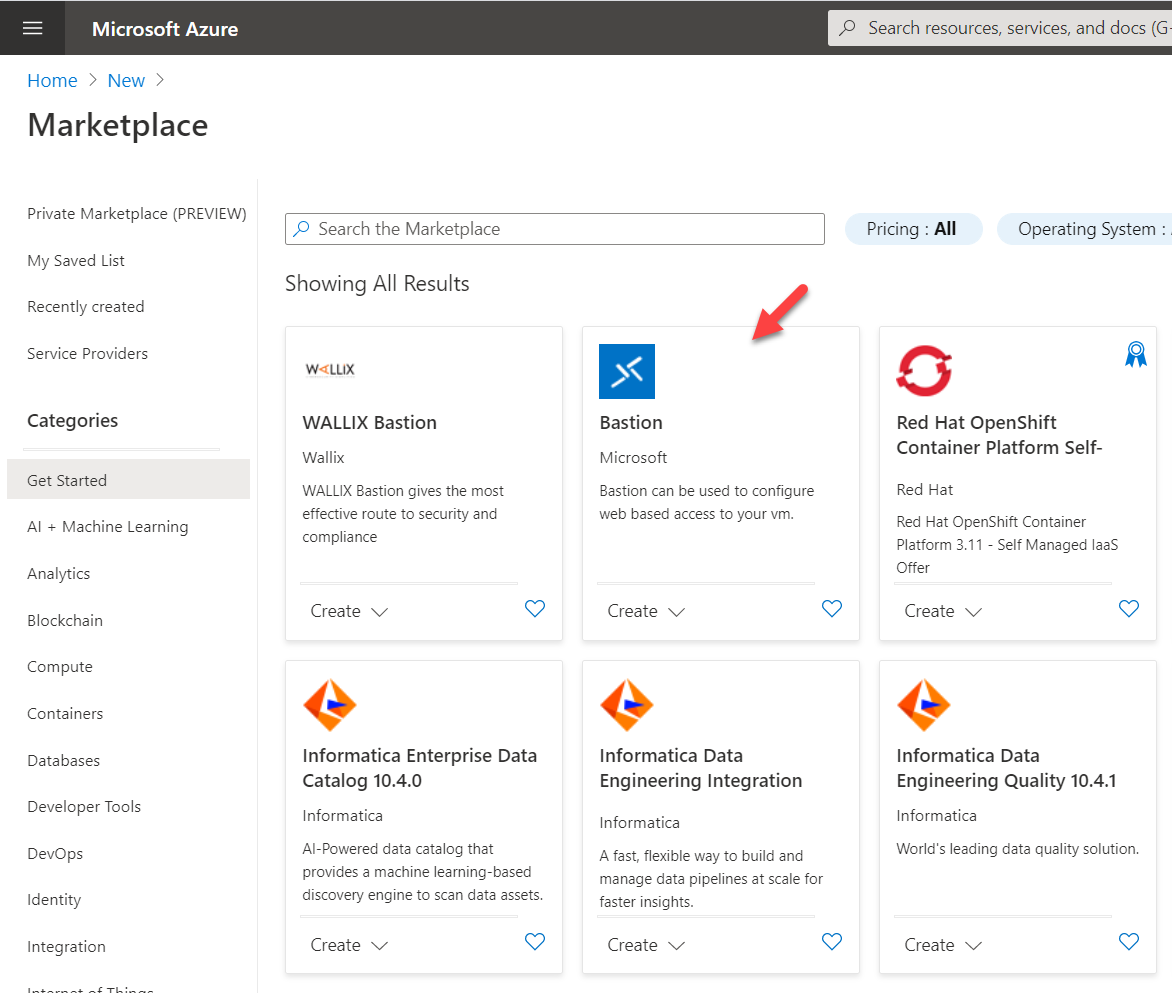Viewport: 1172px width, 993px height.
Task: Go back to New breadcrumb
Action: 126,81
